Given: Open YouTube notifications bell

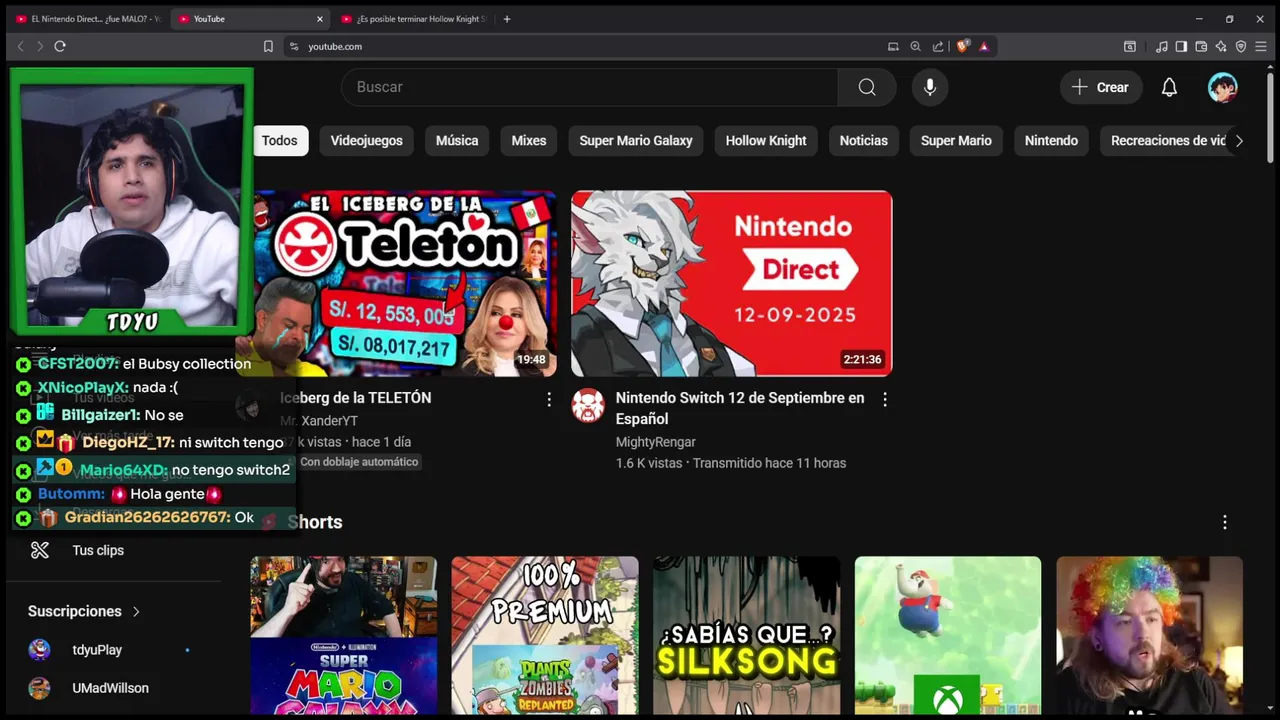Looking at the screenshot, I should [1169, 87].
